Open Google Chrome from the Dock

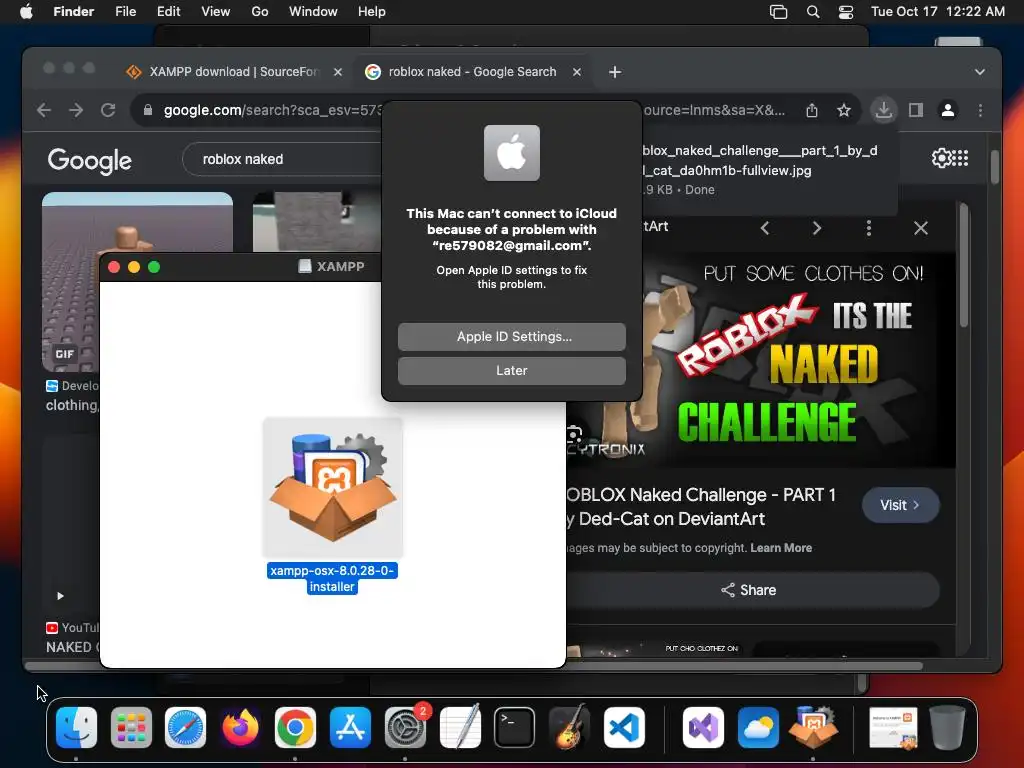295,727
